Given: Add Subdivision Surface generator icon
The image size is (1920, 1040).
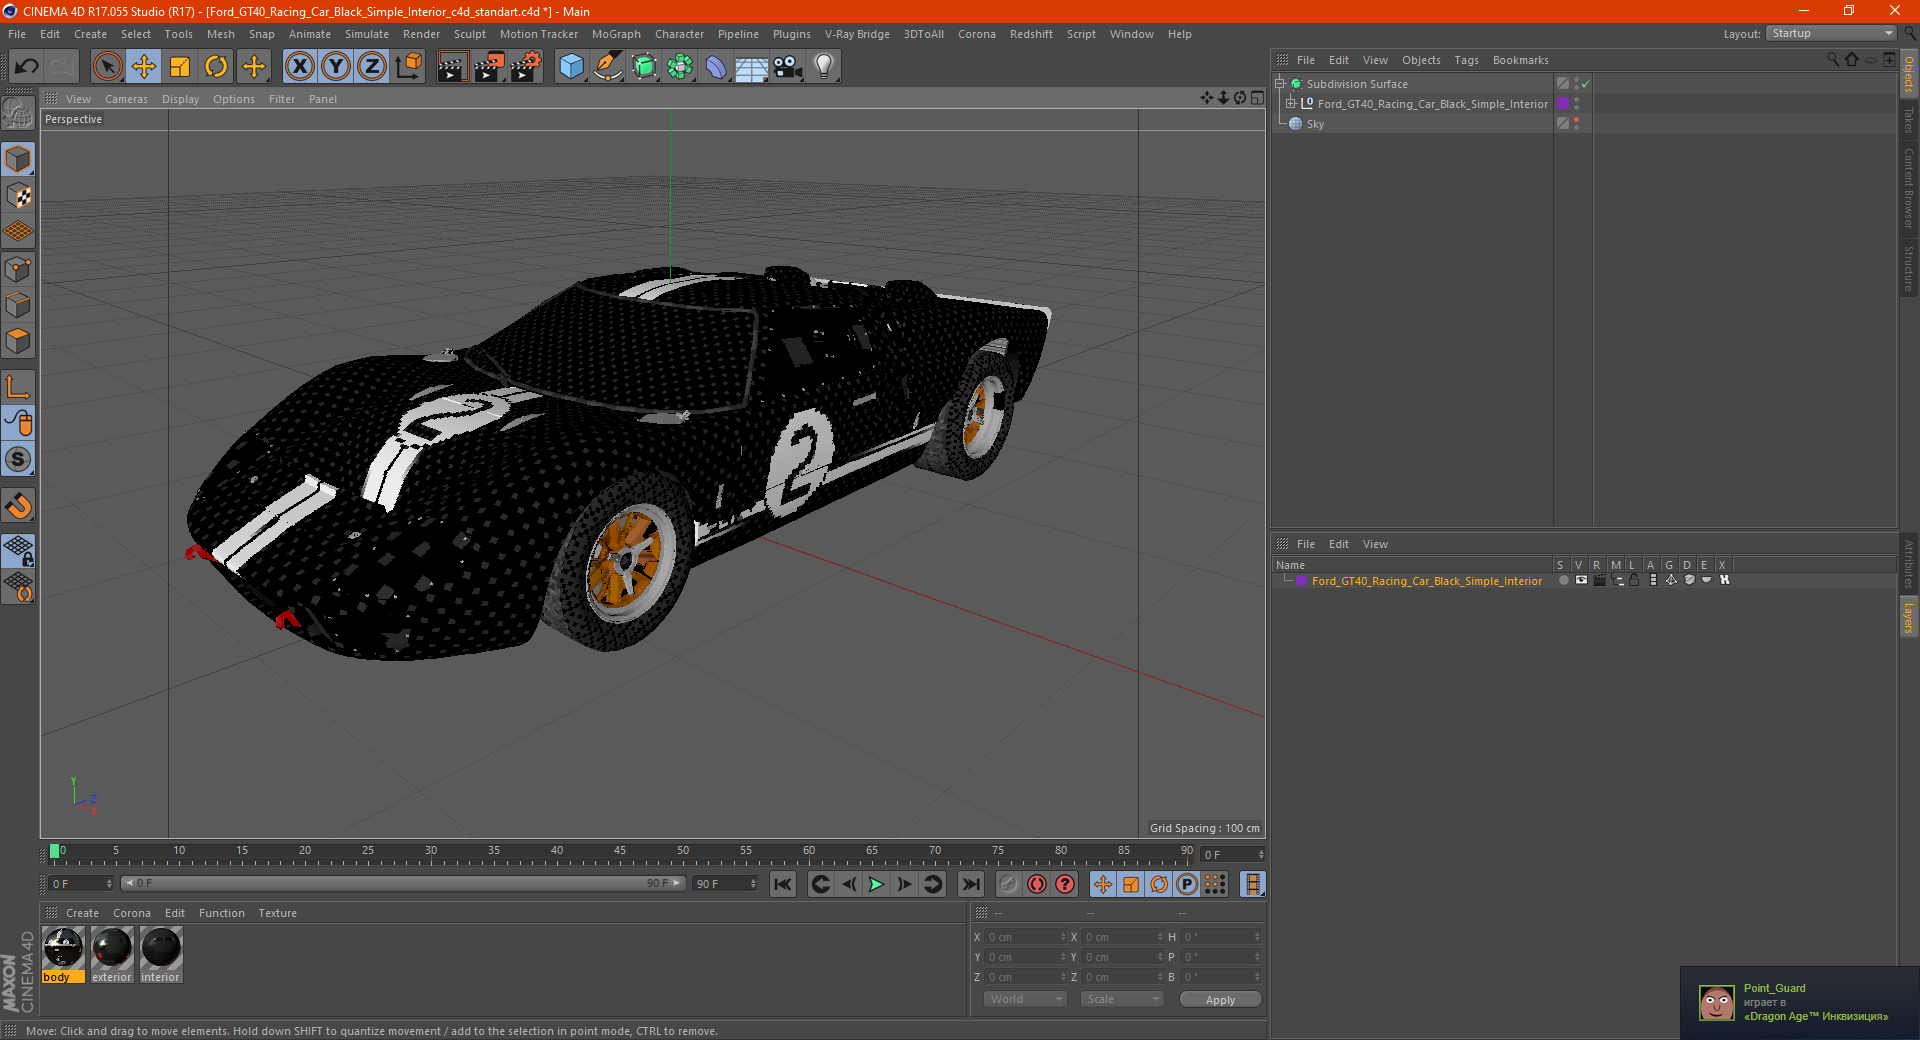Looking at the screenshot, I should (x=644, y=67).
